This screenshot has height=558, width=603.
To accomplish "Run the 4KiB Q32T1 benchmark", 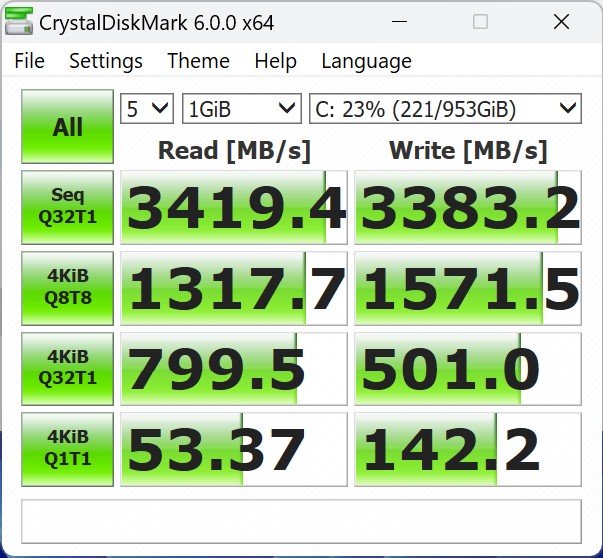I will coord(67,369).
